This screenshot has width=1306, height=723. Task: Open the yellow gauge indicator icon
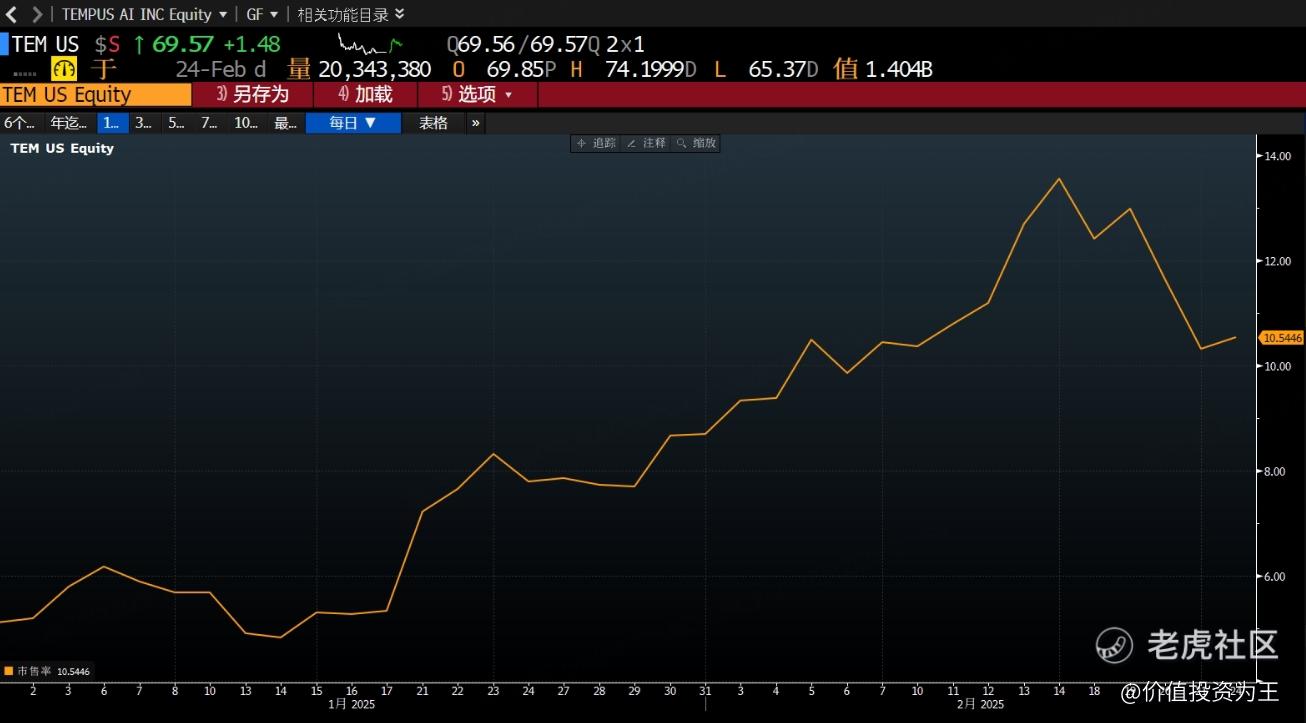tap(65, 69)
